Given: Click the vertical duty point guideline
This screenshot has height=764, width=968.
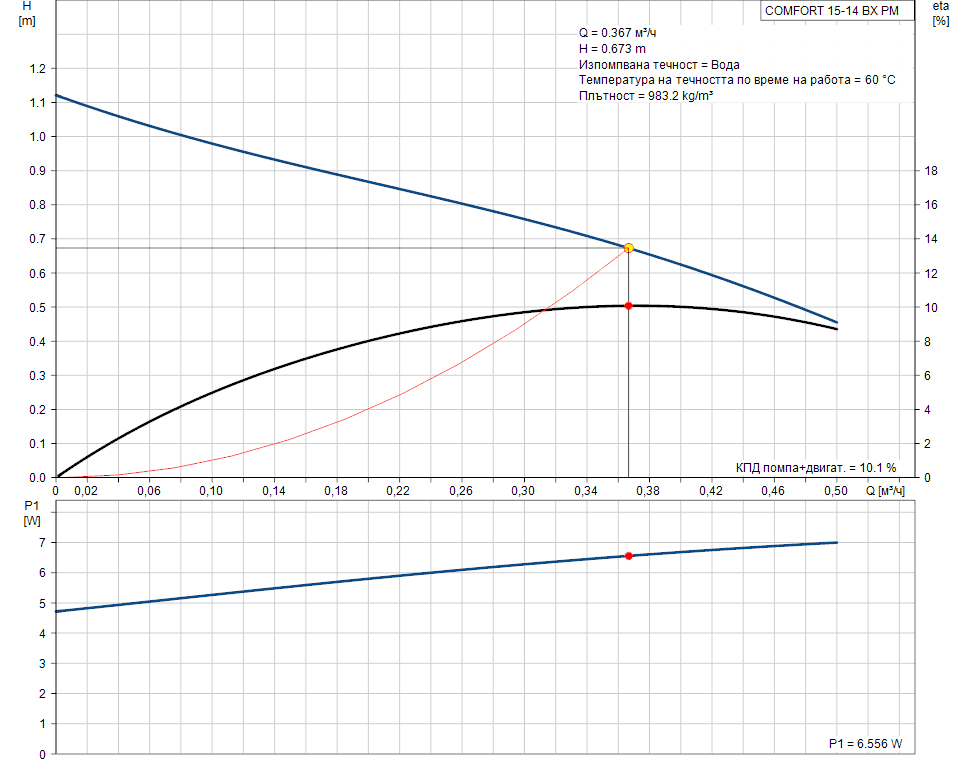Looking at the screenshot, I should 628,400.
